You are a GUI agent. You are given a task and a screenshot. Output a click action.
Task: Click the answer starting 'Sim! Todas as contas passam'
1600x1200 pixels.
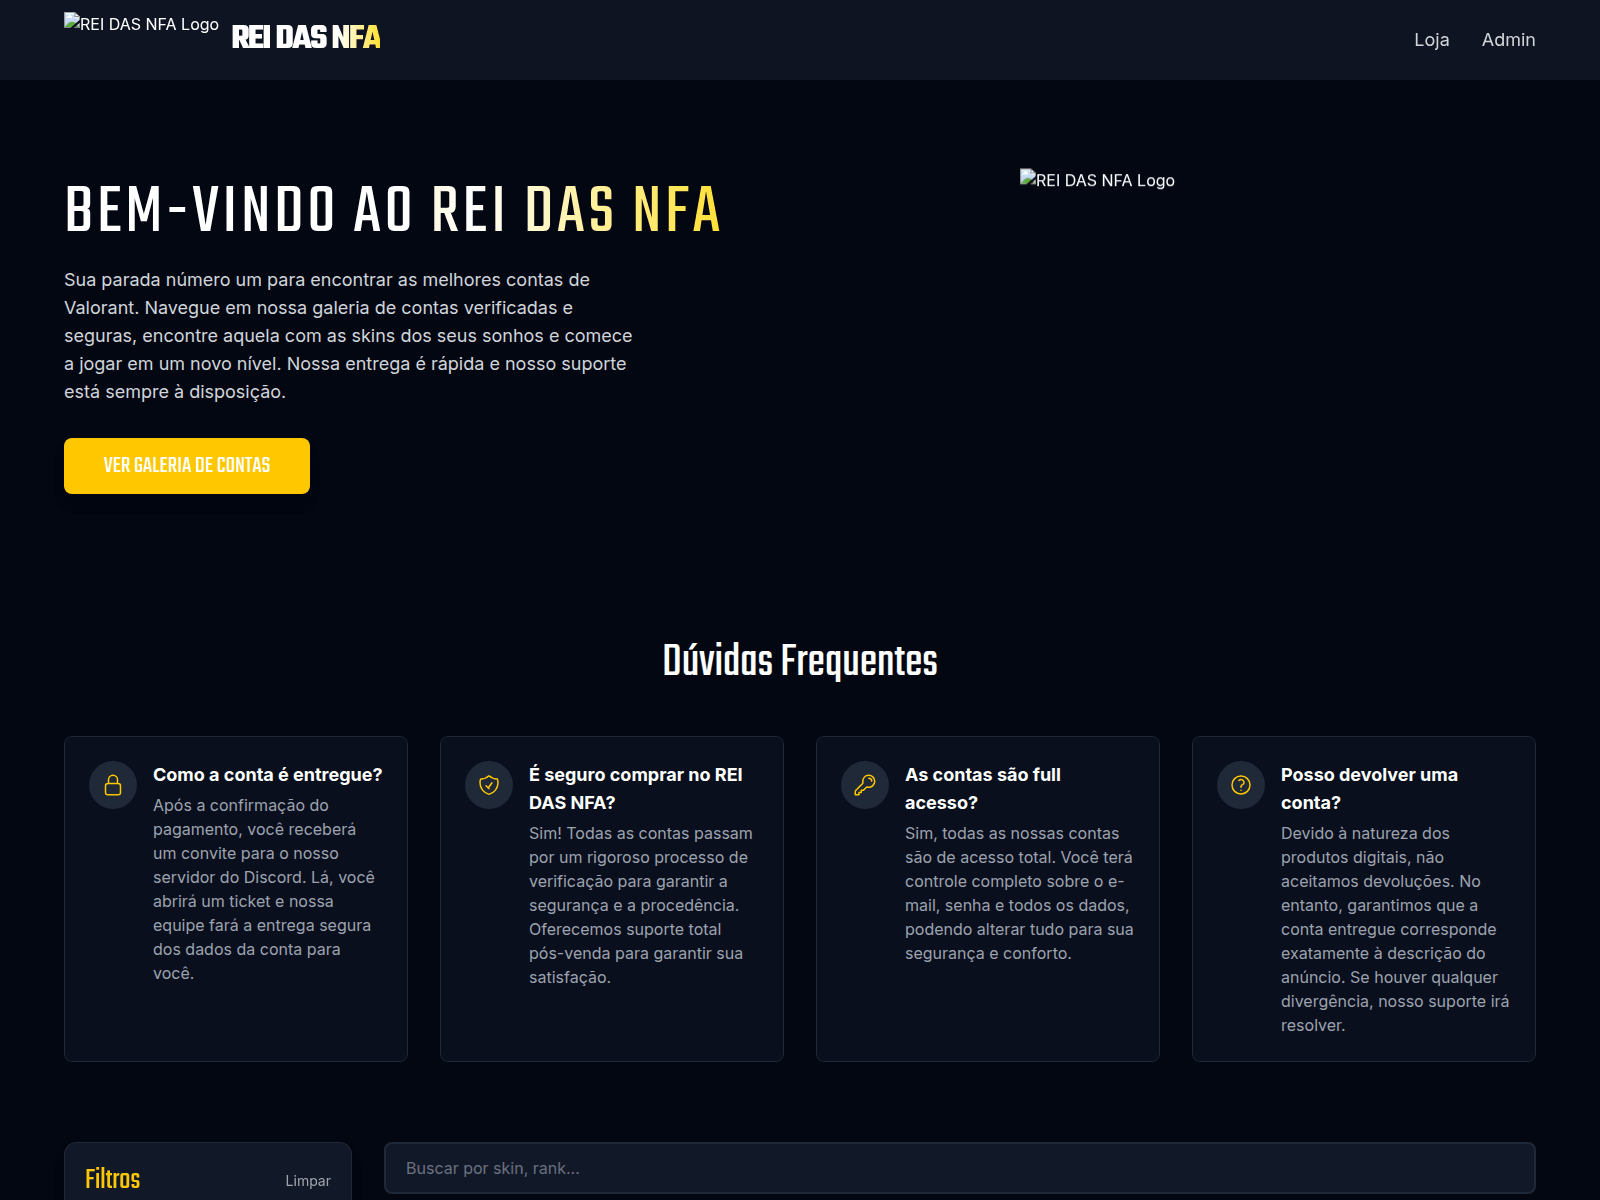(x=641, y=905)
